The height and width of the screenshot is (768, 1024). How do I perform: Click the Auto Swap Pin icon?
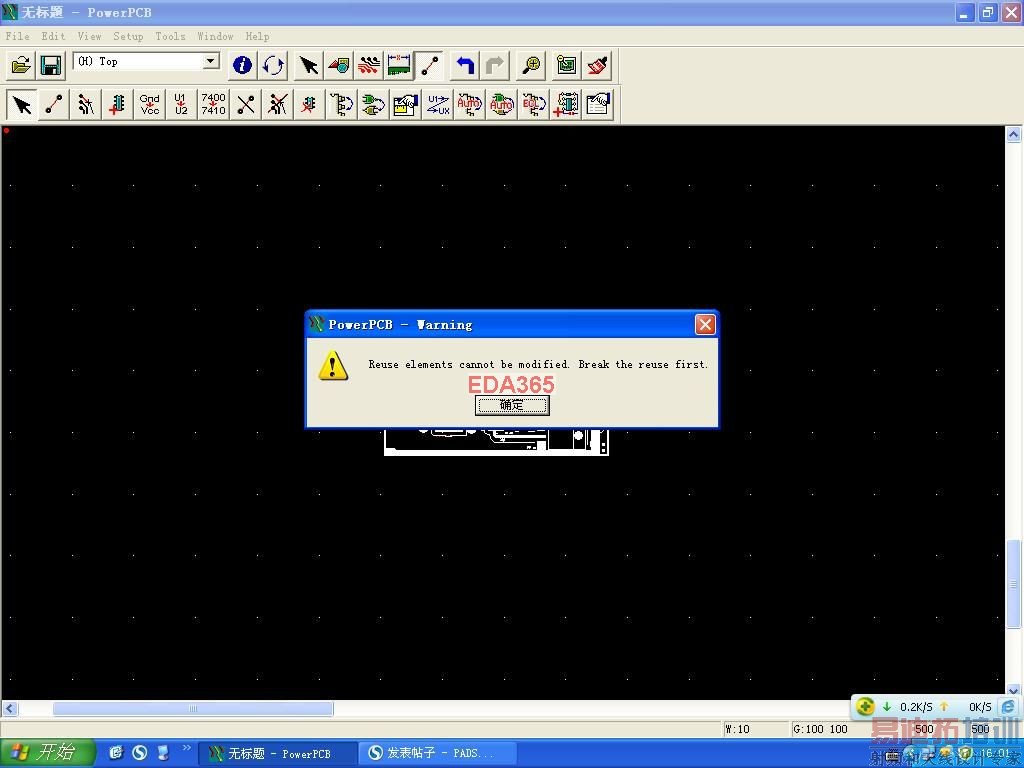(x=469, y=104)
